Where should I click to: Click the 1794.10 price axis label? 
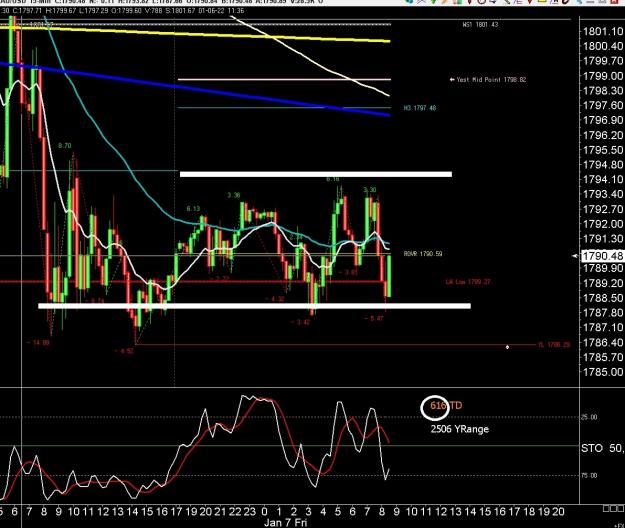coord(603,180)
